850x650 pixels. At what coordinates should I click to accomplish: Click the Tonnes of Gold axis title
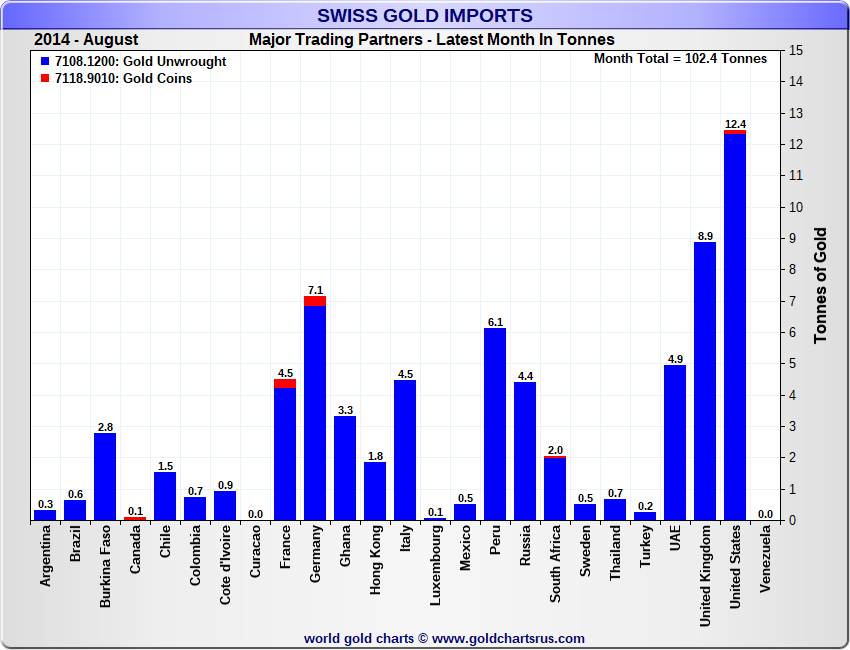click(x=820, y=286)
